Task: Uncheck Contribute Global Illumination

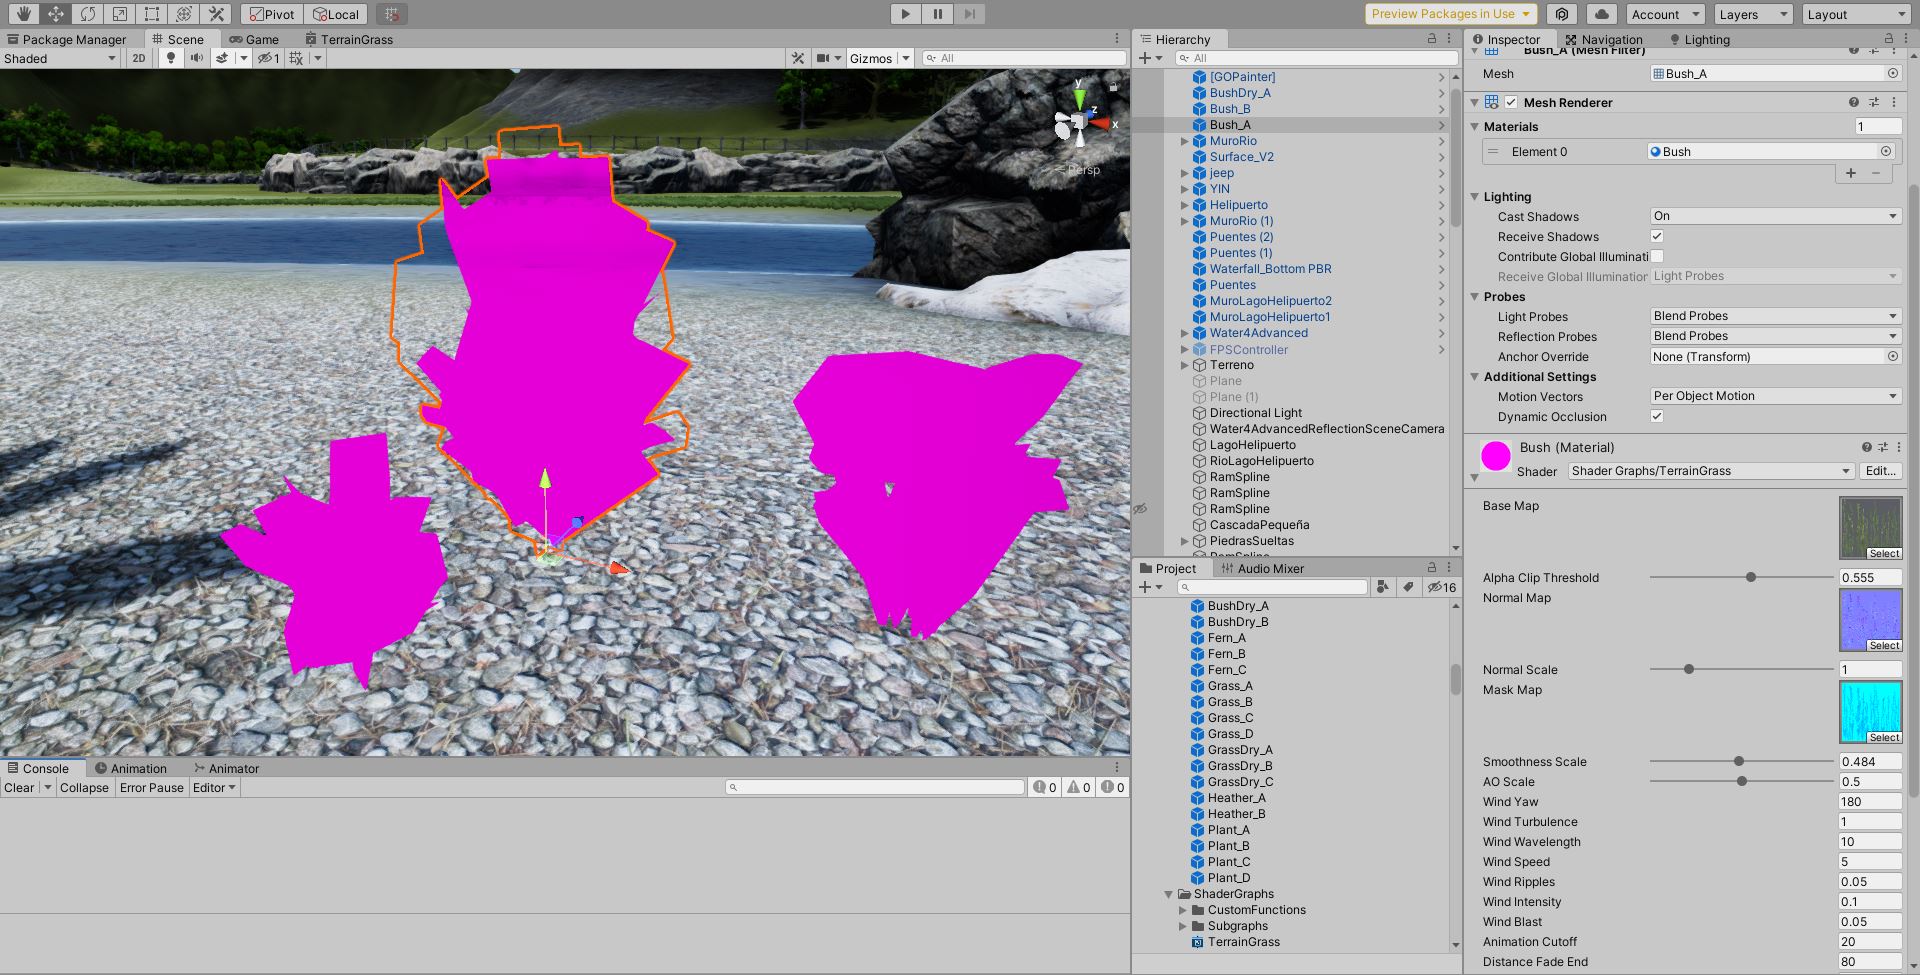Action: (x=1656, y=256)
